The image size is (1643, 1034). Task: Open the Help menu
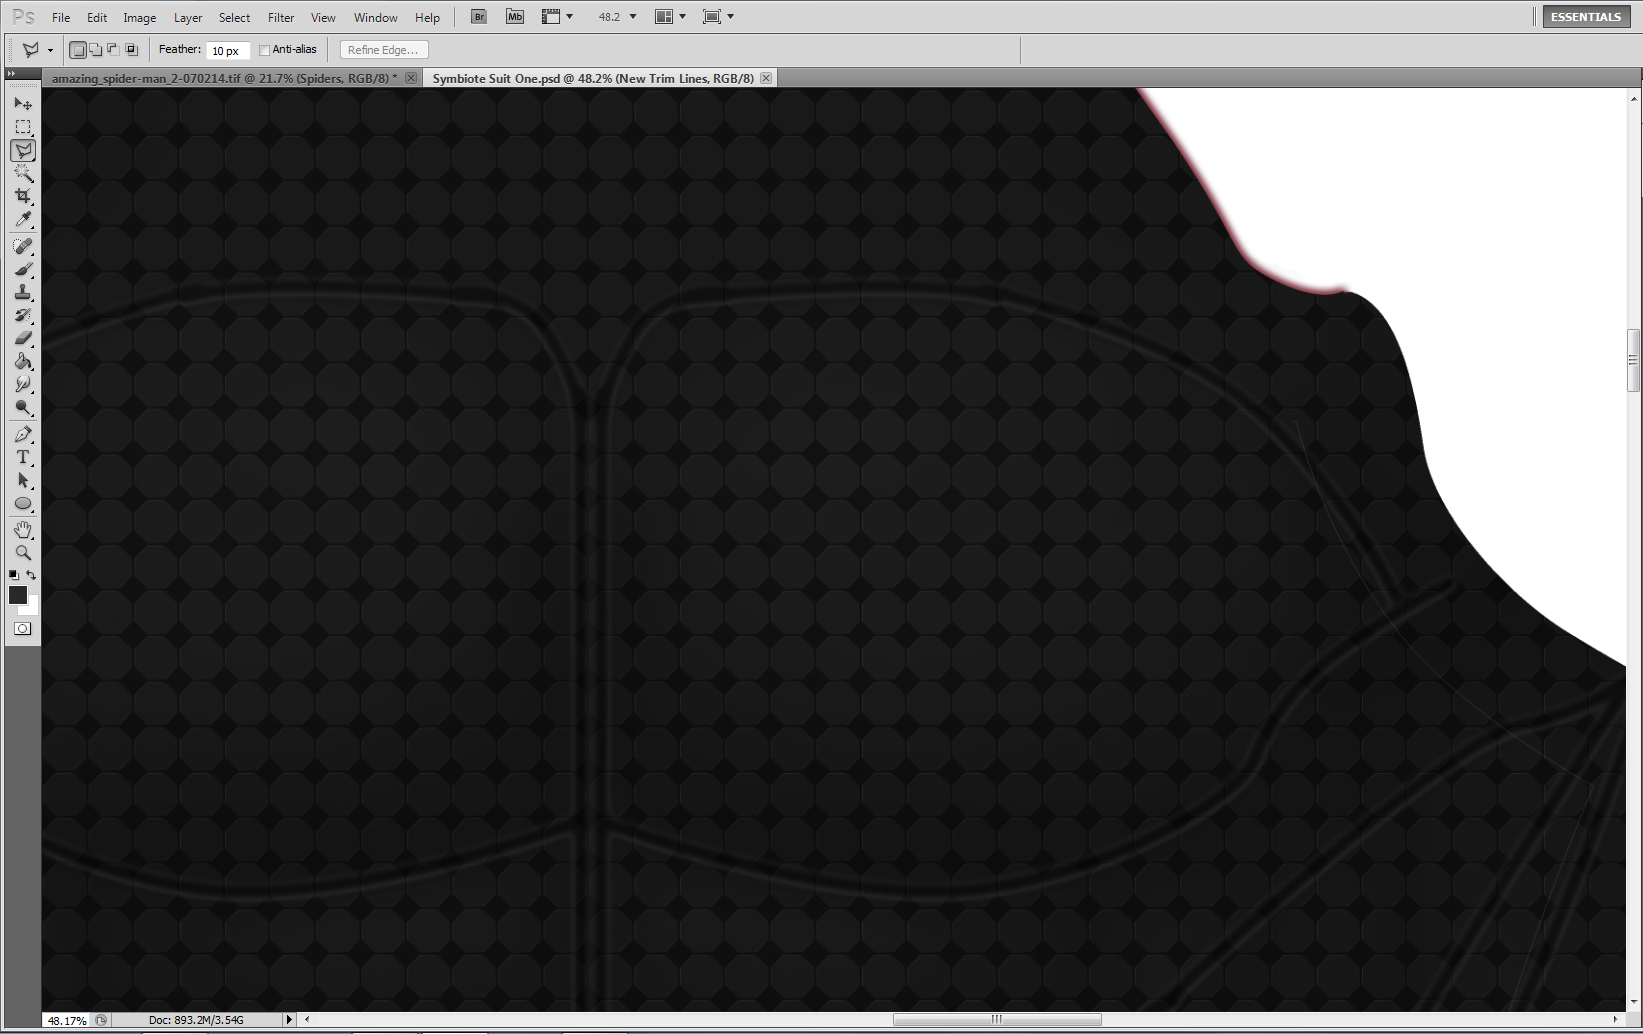pos(427,18)
